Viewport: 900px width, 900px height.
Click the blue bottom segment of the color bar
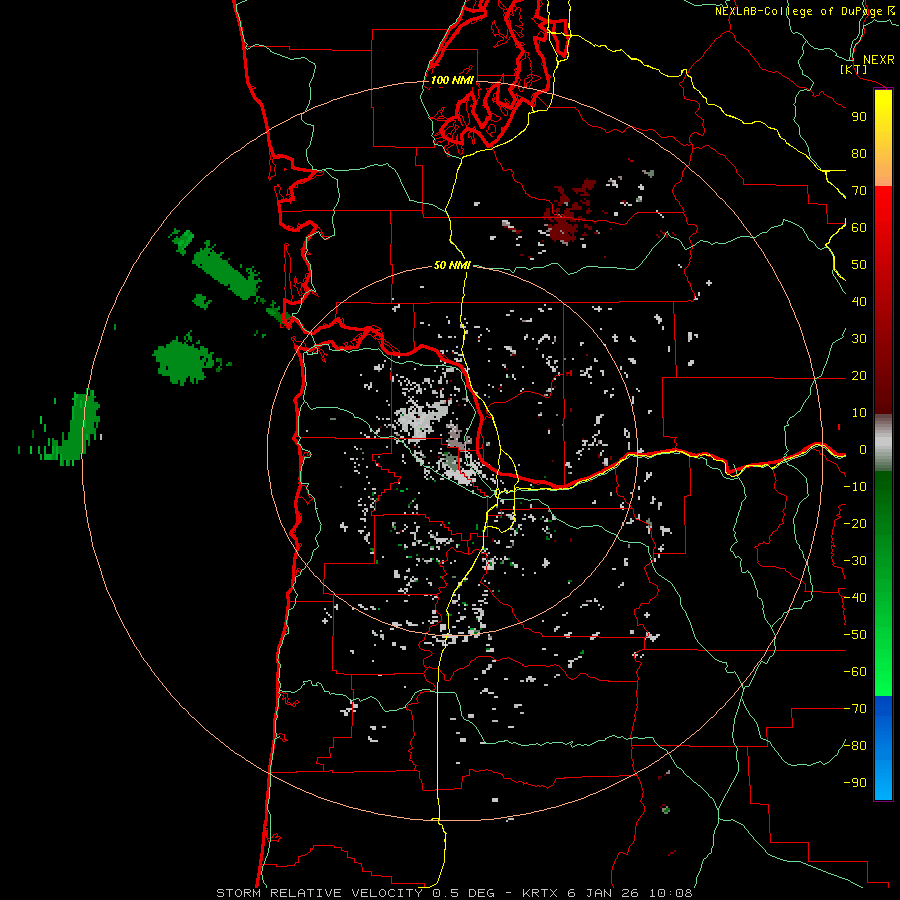tap(883, 748)
